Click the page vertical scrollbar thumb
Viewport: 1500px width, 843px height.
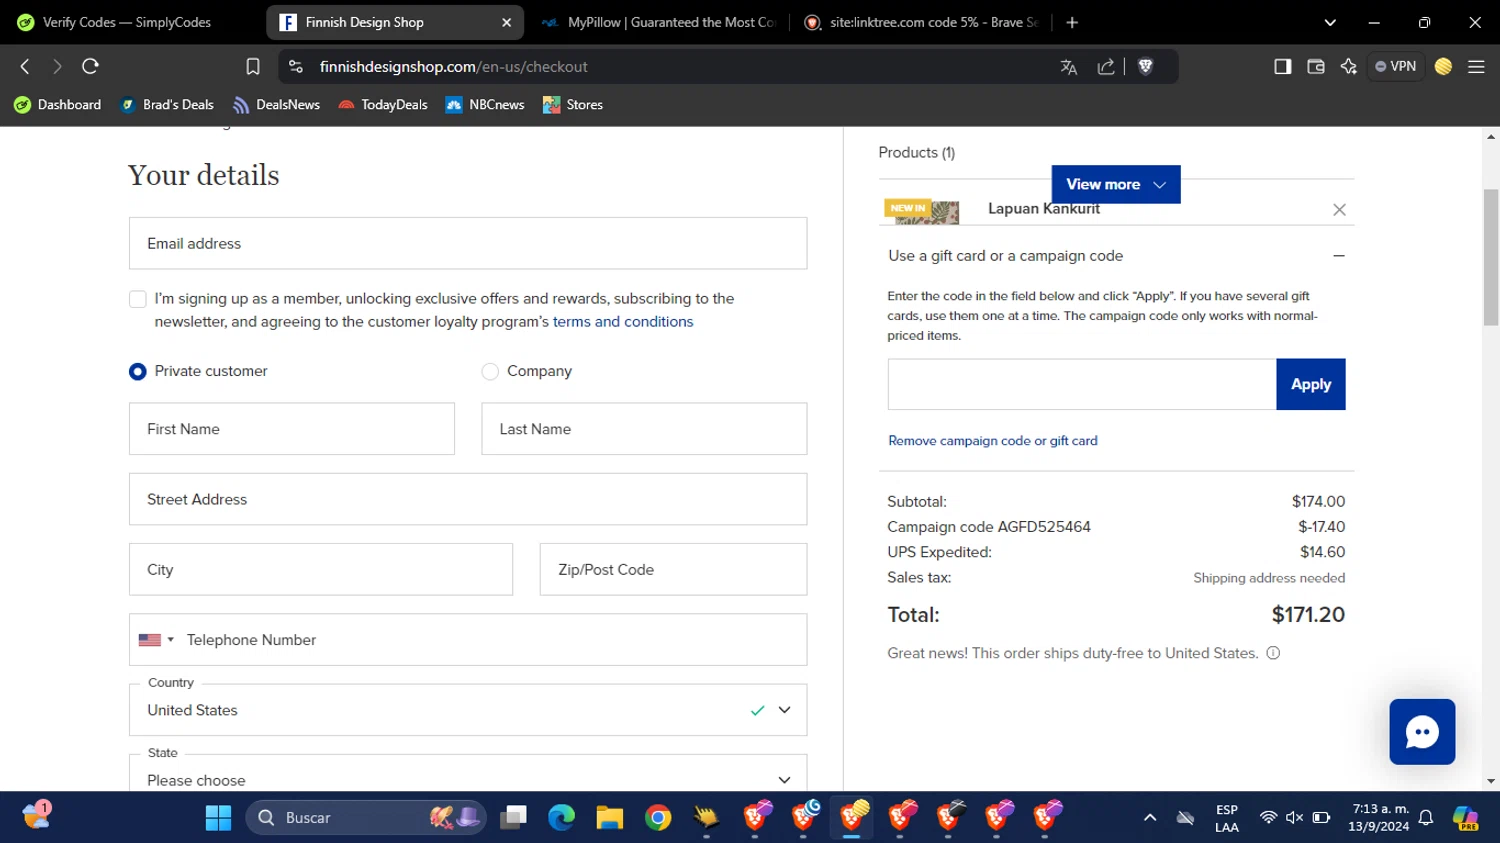(1491, 257)
